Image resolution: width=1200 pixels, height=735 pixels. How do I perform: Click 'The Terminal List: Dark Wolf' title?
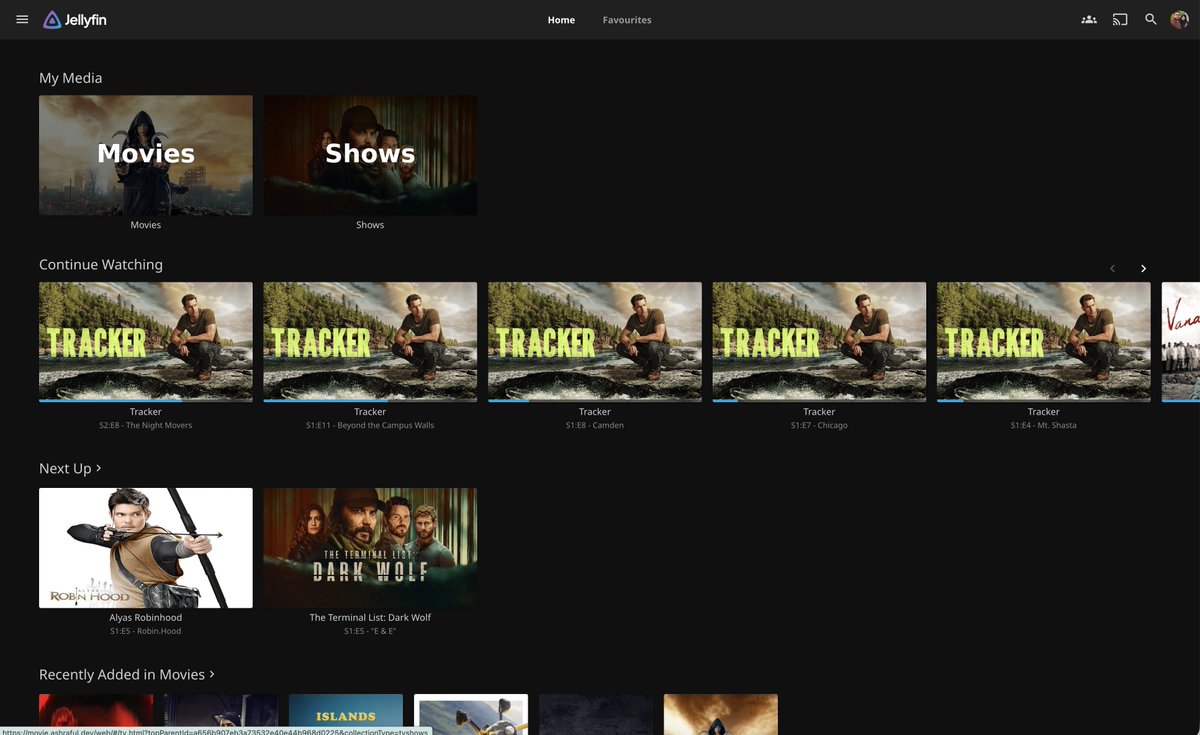pyautogui.click(x=370, y=618)
